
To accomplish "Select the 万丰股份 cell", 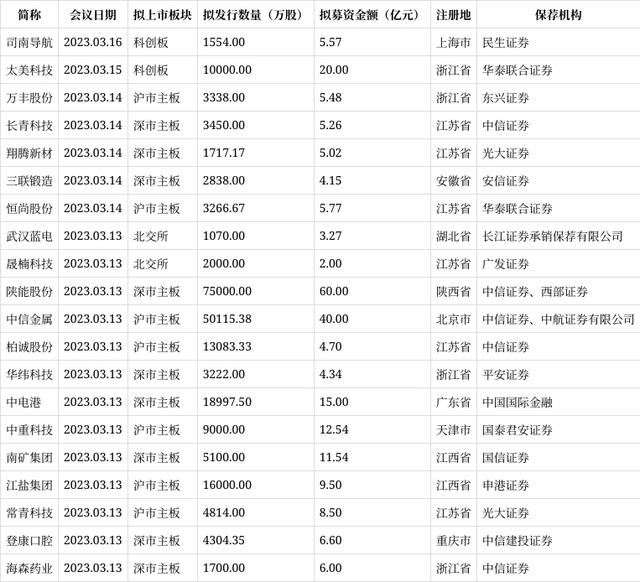I will tap(29, 98).
